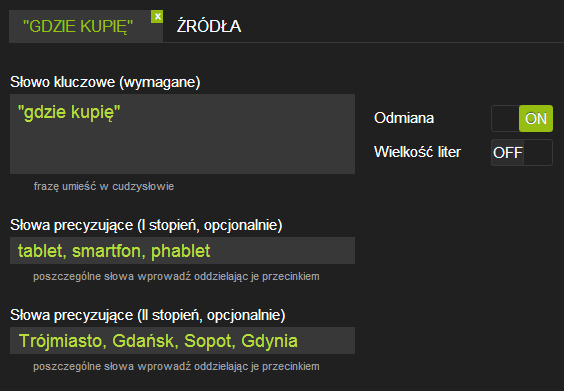Place cursor on "gdzie kupię" keyword text
564x391 pixels.
point(69,112)
